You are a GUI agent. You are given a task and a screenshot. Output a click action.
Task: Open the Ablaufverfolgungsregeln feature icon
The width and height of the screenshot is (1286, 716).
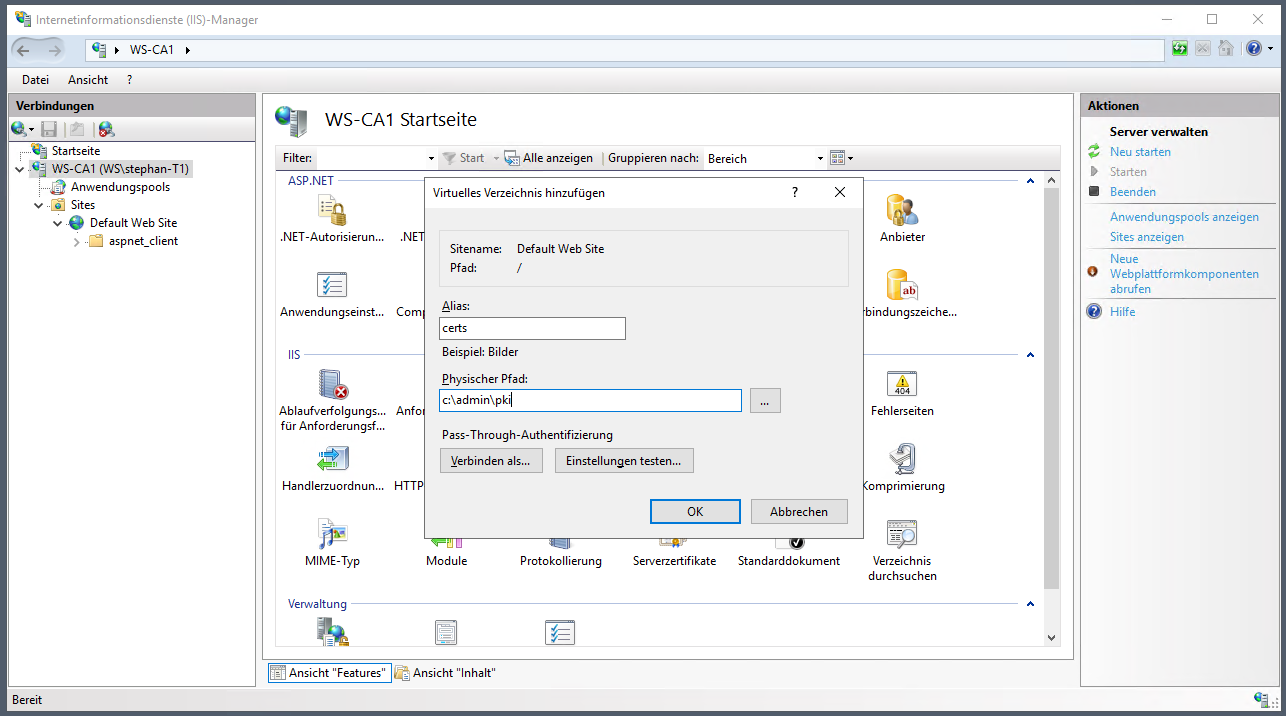332,384
